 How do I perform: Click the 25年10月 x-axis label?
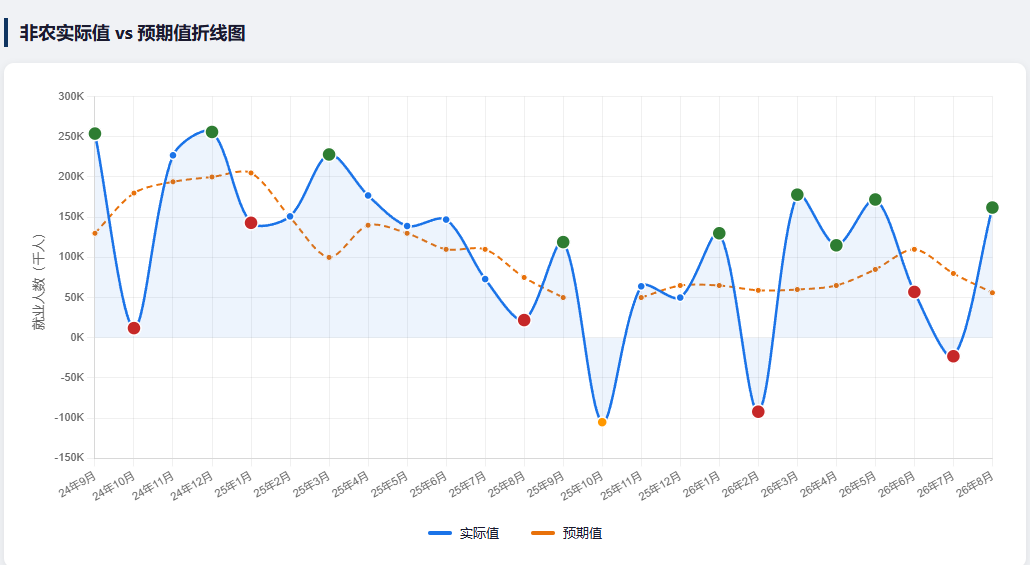pos(582,486)
